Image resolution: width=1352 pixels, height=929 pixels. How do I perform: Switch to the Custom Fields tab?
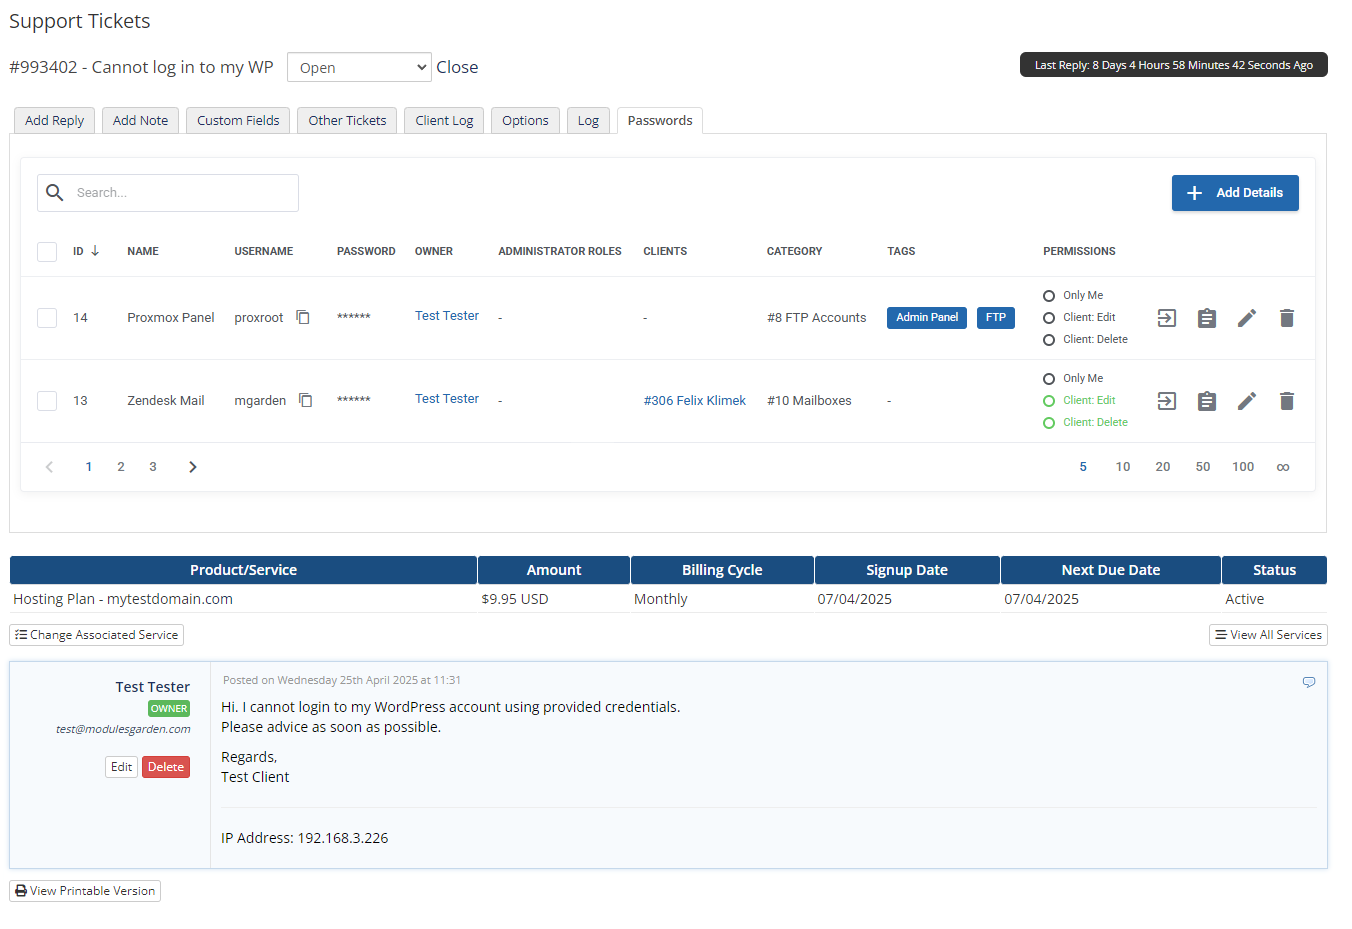point(238,121)
